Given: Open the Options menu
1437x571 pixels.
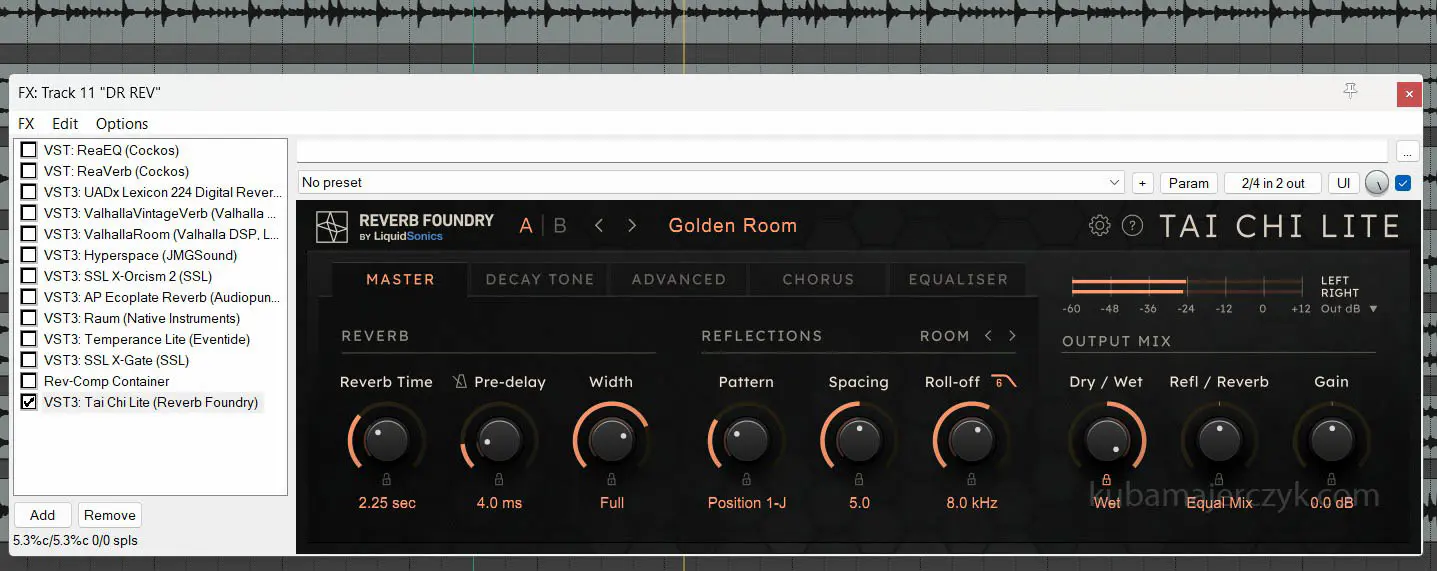Looking at the screenshot, I should 122,124.
